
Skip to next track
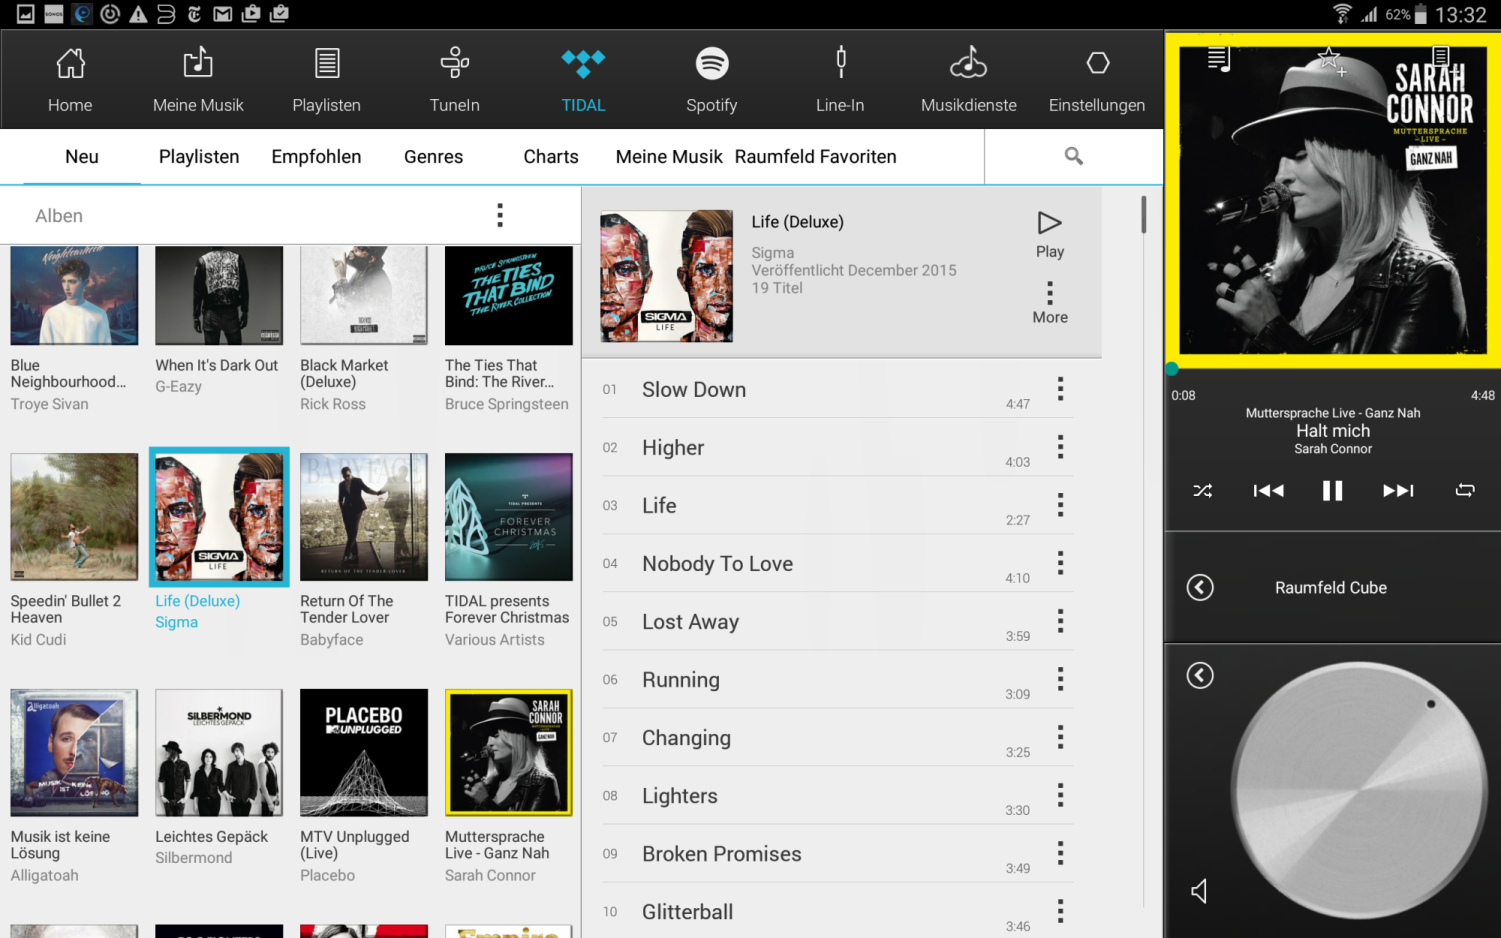pos(1398,490)
